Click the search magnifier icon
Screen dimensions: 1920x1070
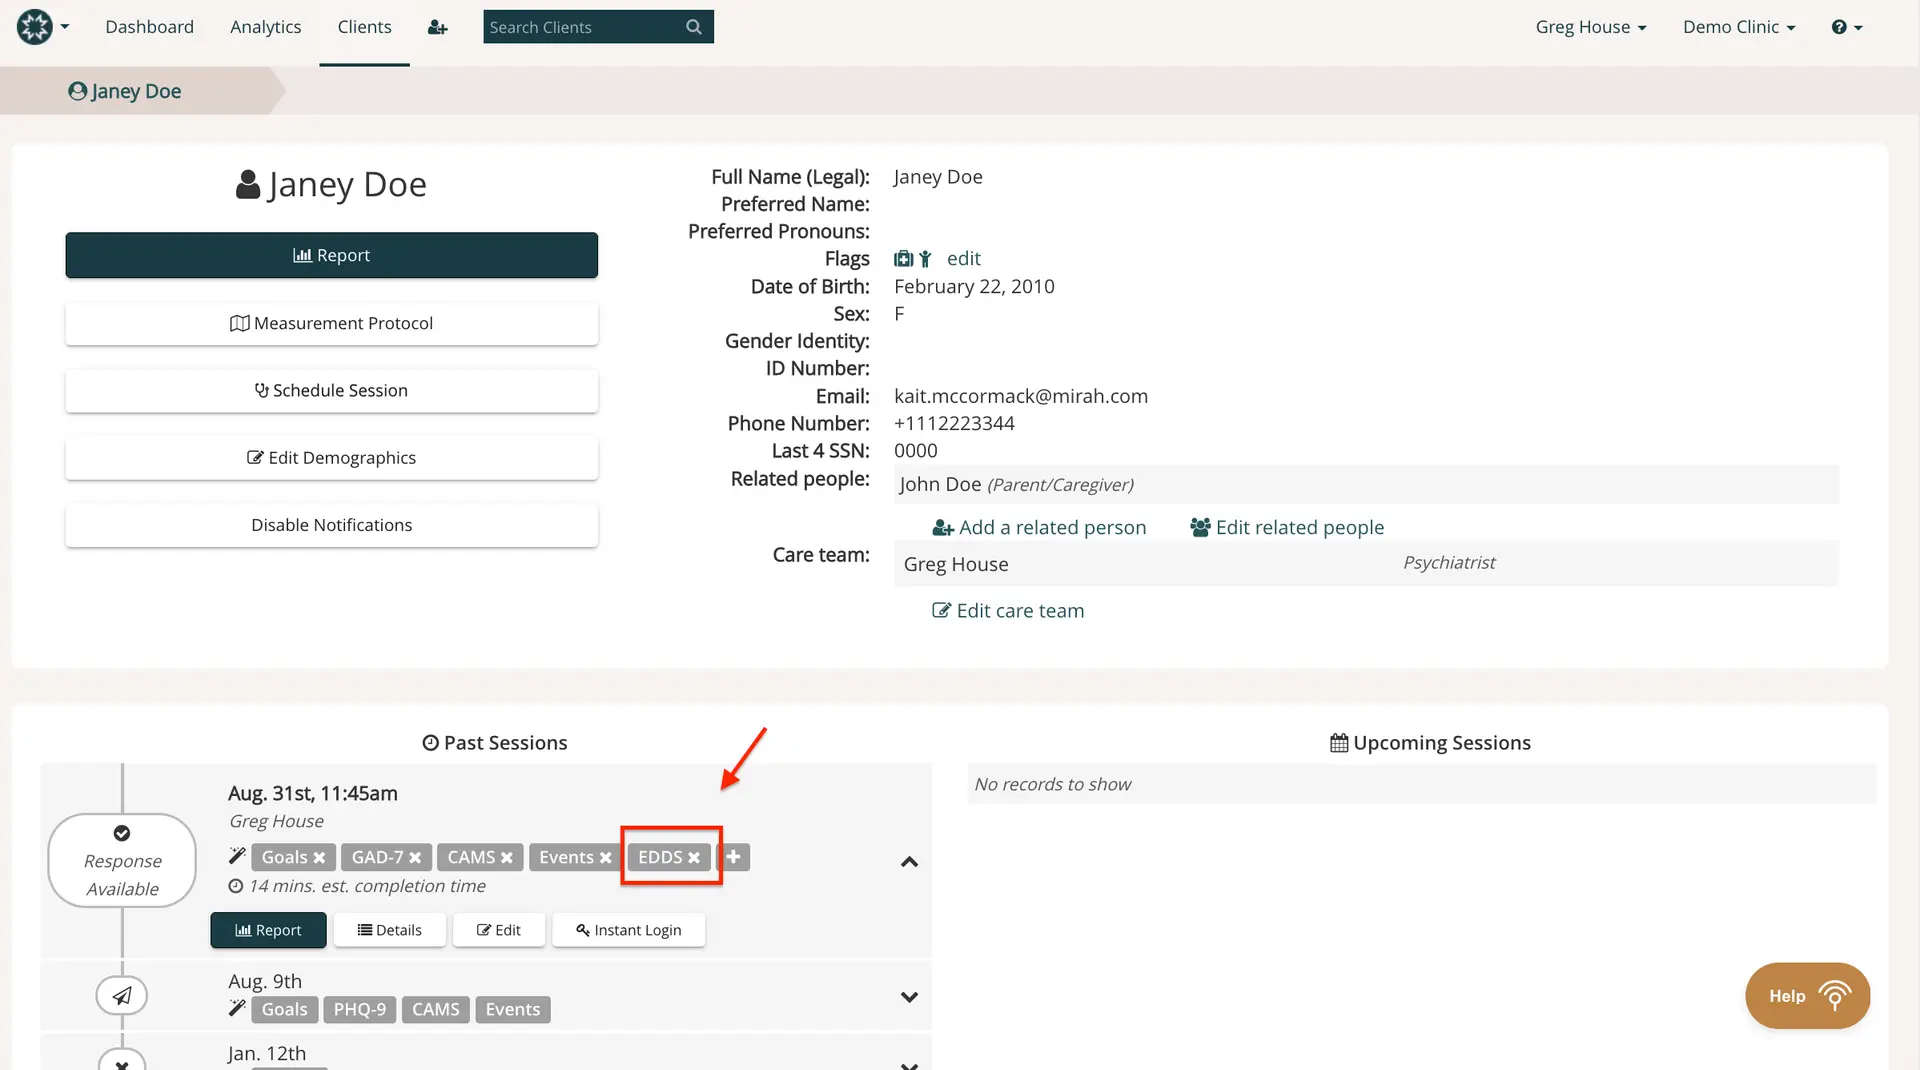(x=694, y=27)
